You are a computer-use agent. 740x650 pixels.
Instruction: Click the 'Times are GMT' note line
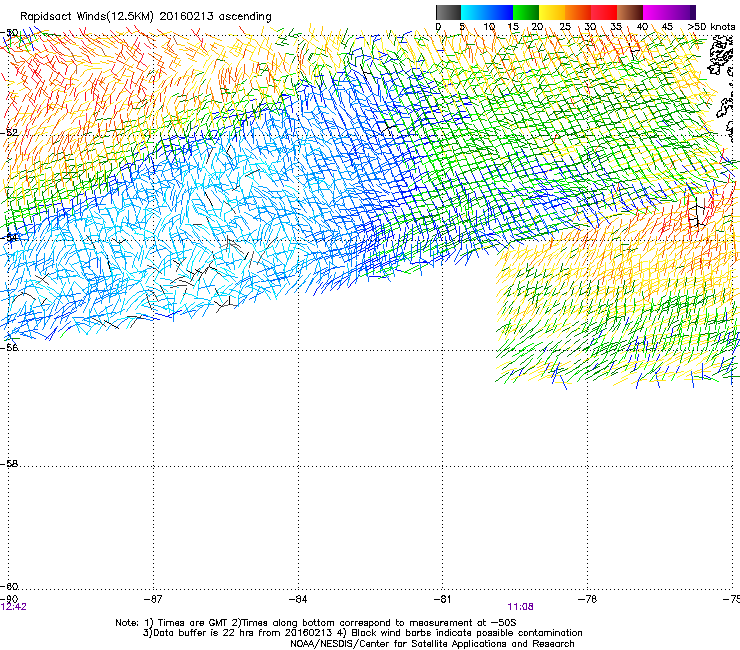click(x=316, y=623)
